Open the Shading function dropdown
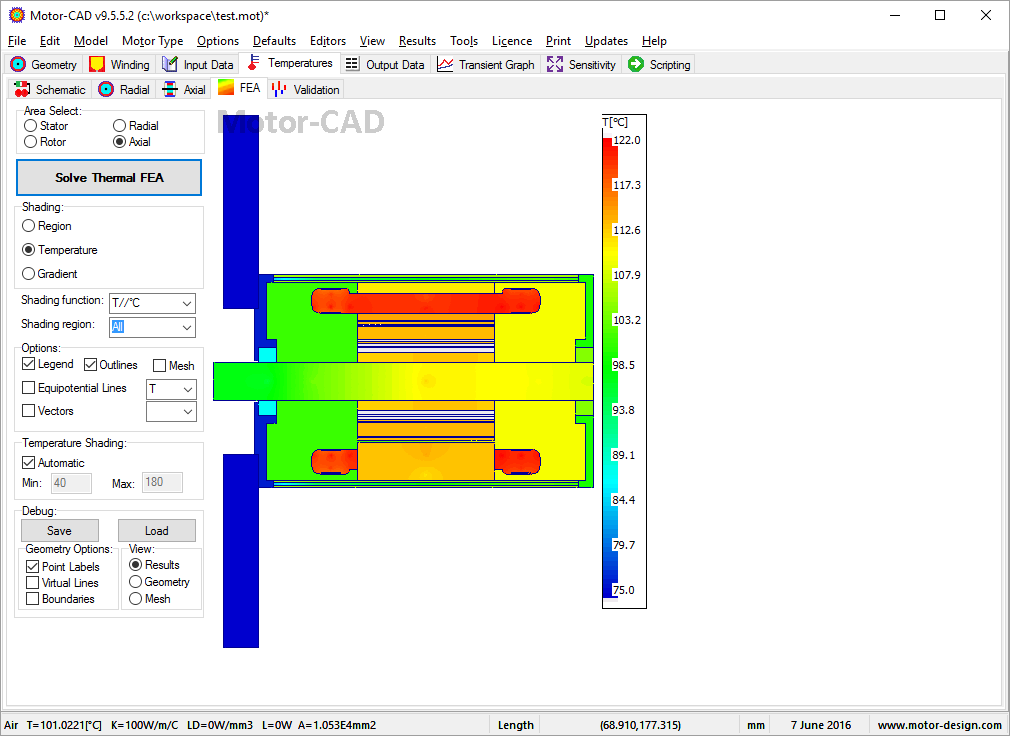Screen dimensions: 1010x736 tap(152, 303)
